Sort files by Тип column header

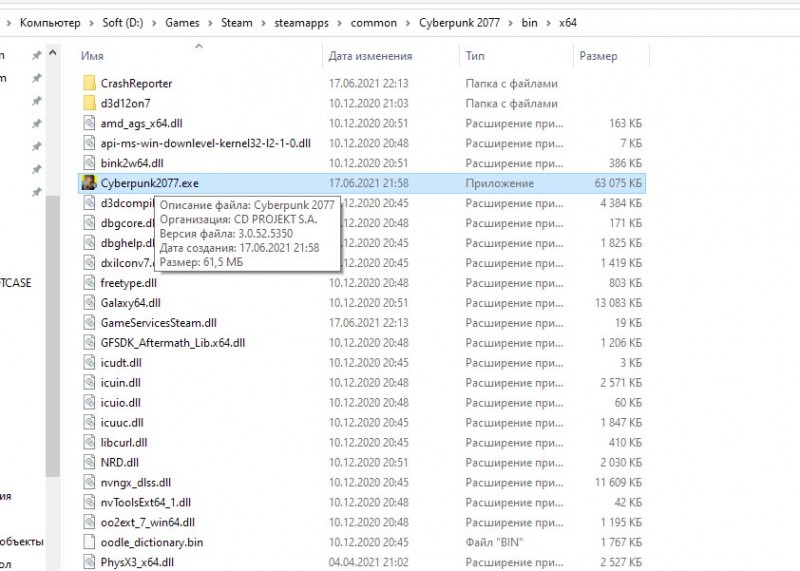click(474, 56)
